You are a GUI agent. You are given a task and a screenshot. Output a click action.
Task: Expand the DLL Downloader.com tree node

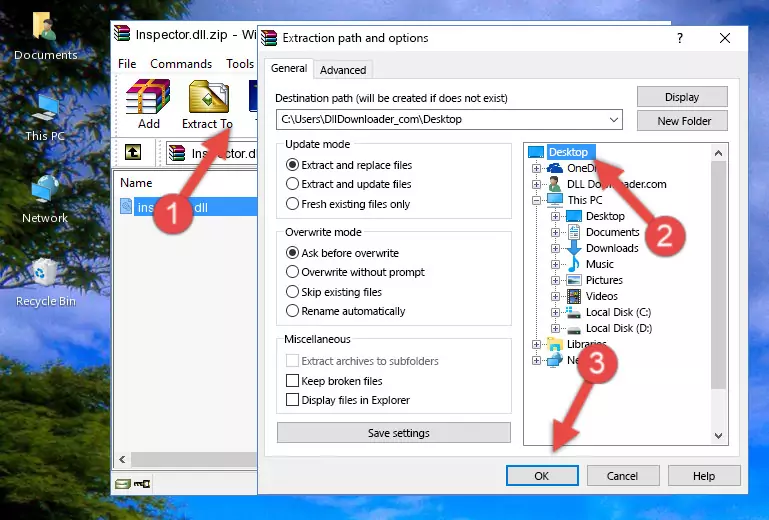pyautogui.click(x=537, y=184)
